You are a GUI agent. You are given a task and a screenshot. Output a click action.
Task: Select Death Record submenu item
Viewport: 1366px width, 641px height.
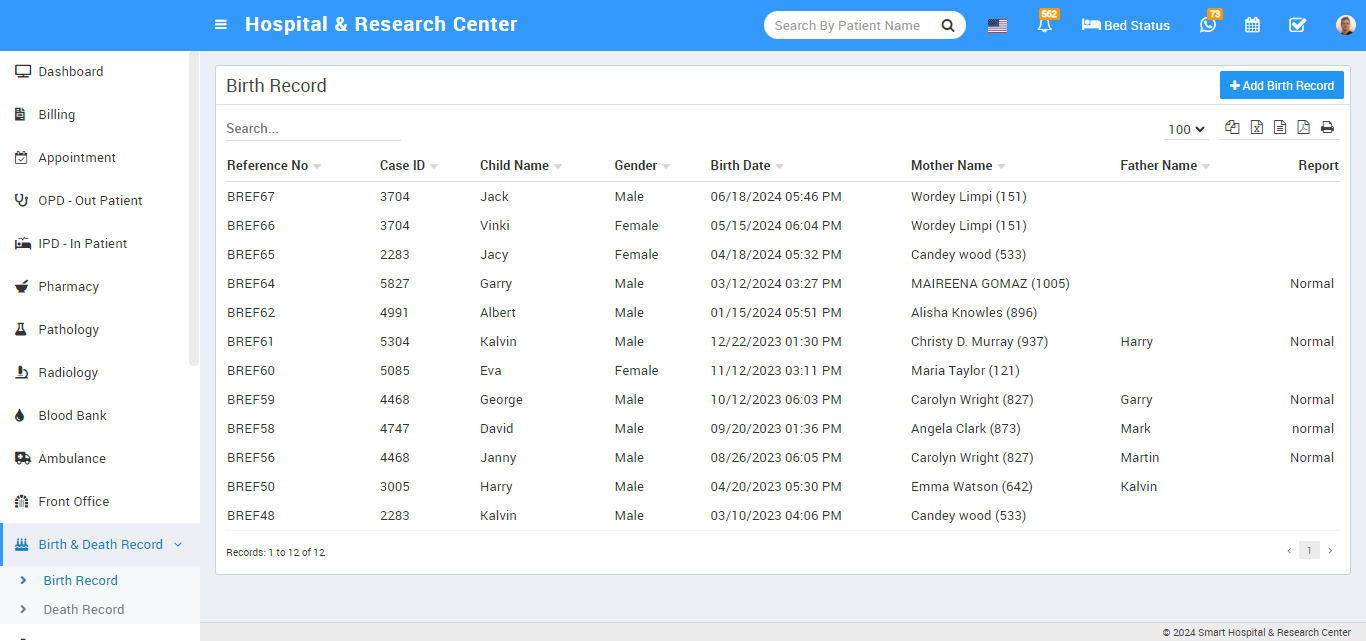click(84, 610)
